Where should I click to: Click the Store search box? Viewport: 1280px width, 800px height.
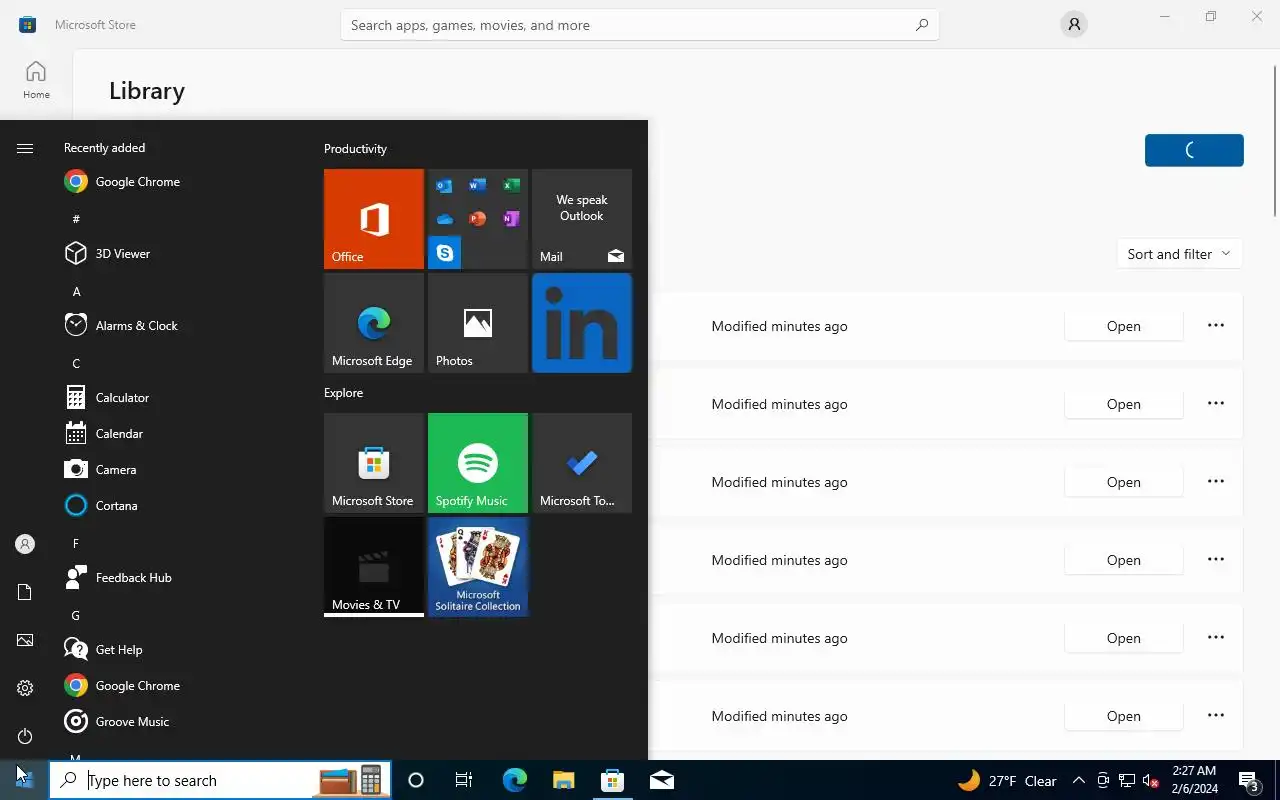[x=640, y=25]
